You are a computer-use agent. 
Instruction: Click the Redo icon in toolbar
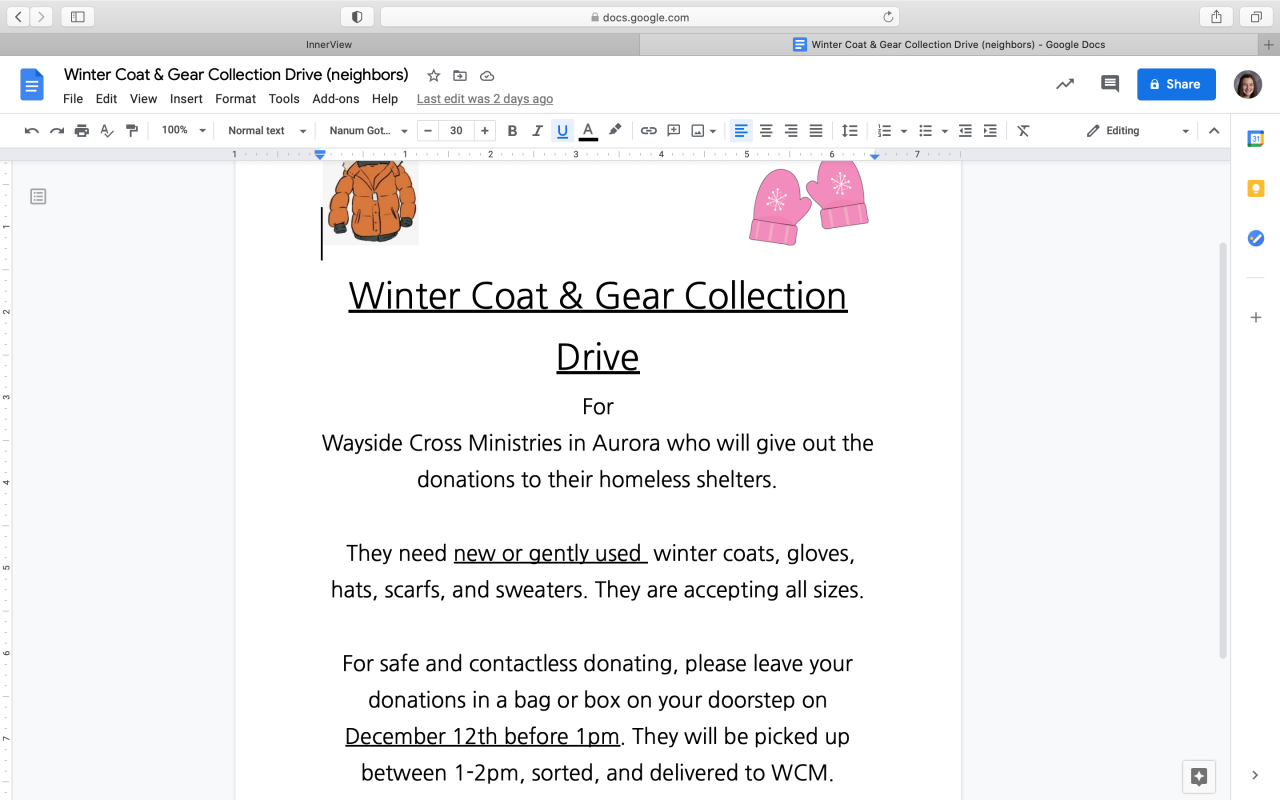pyautogui.click(x=57, y=131)
